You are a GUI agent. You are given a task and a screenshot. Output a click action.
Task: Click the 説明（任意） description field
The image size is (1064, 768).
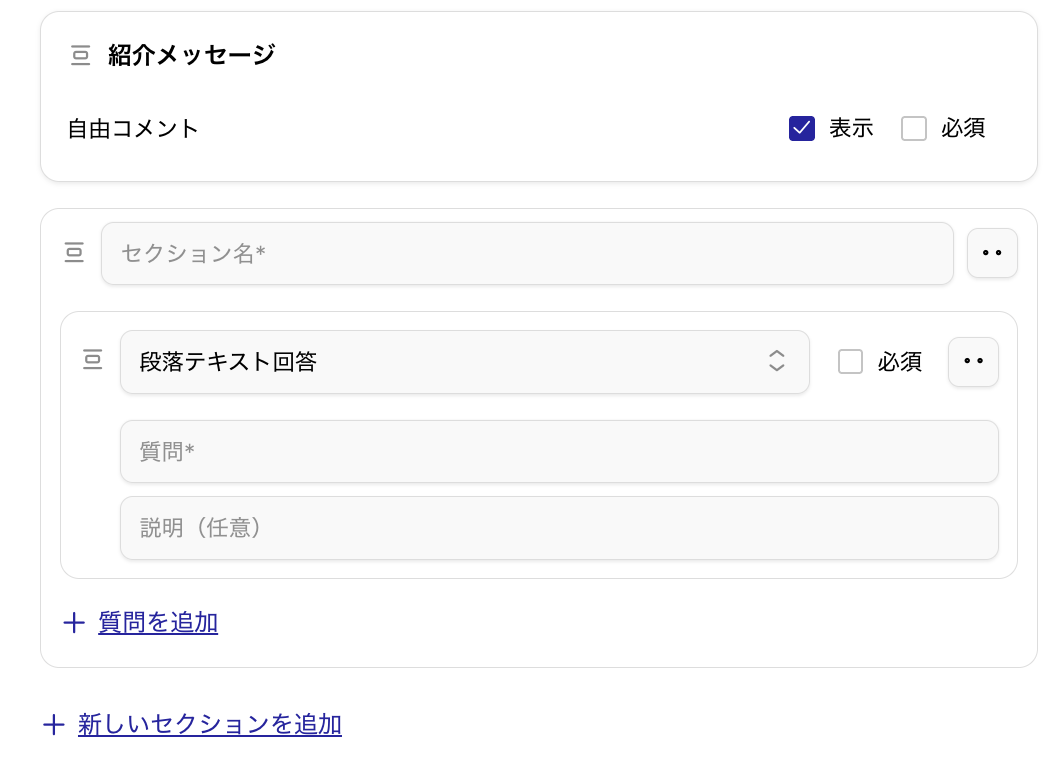pyautogui.click(x=559, y=528)
